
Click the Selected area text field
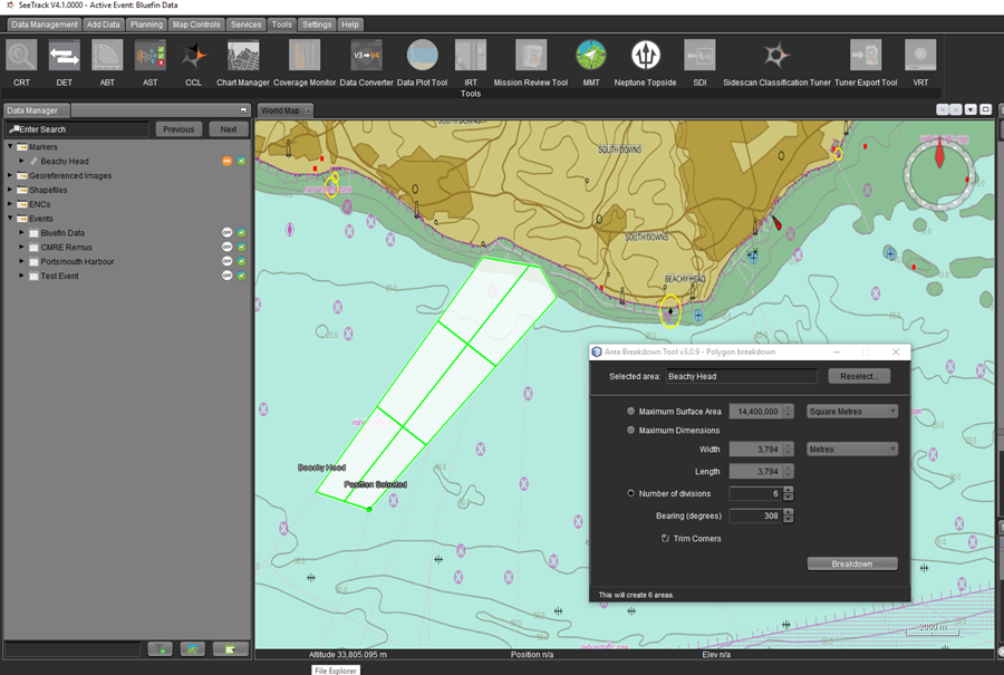pyautogui.click(x=741, y=376)
